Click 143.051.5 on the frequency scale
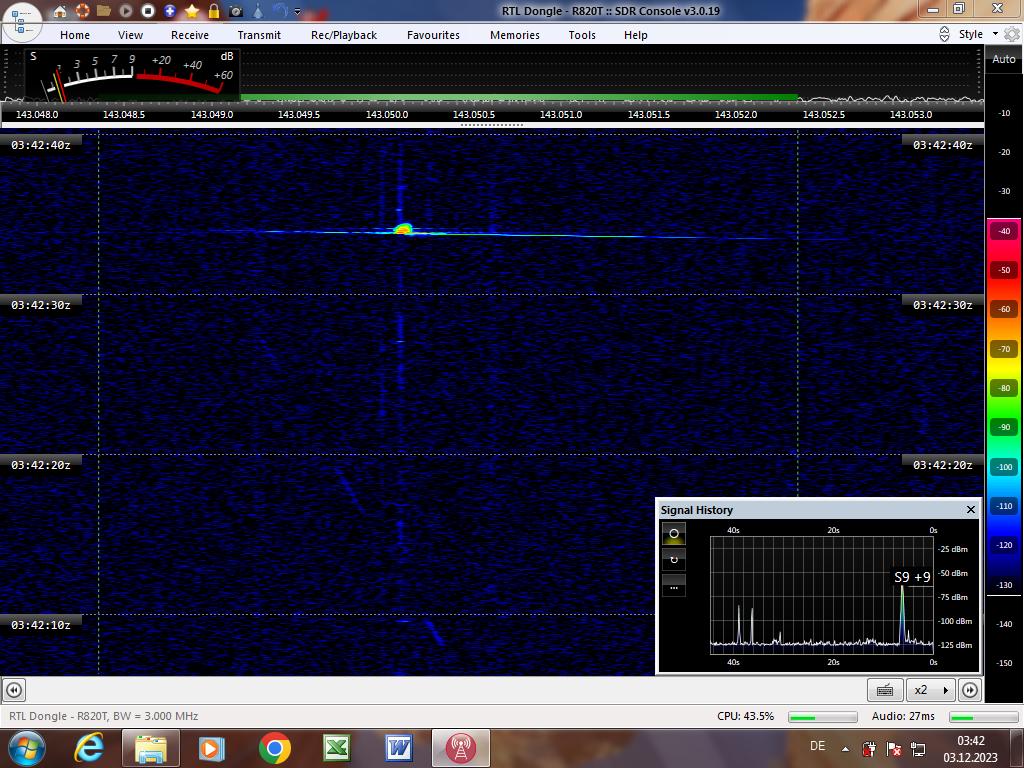The image size is (1024, 768). click(648, 114)
